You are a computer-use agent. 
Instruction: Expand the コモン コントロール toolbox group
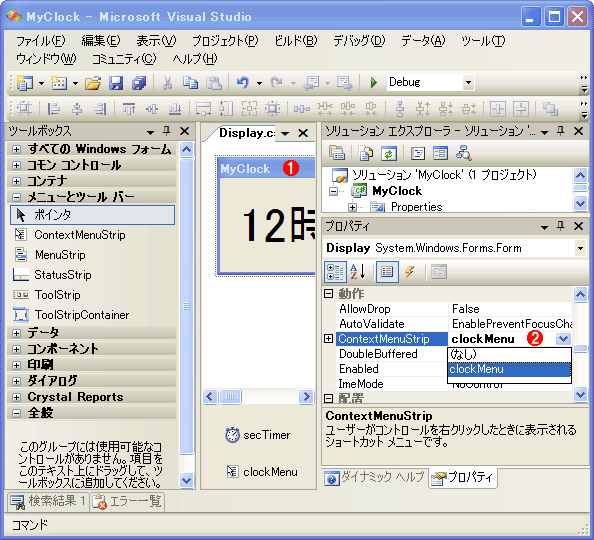(16, 165)
